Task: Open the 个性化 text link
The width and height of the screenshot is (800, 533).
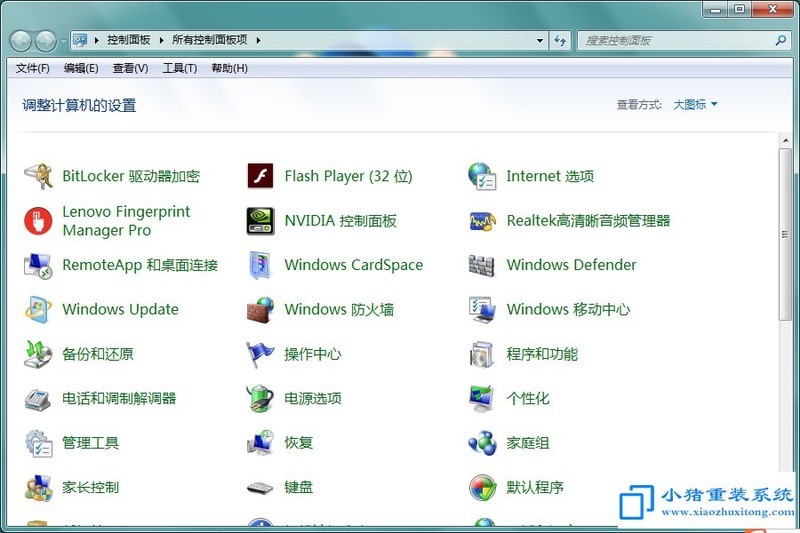Action: coord(528,398)
